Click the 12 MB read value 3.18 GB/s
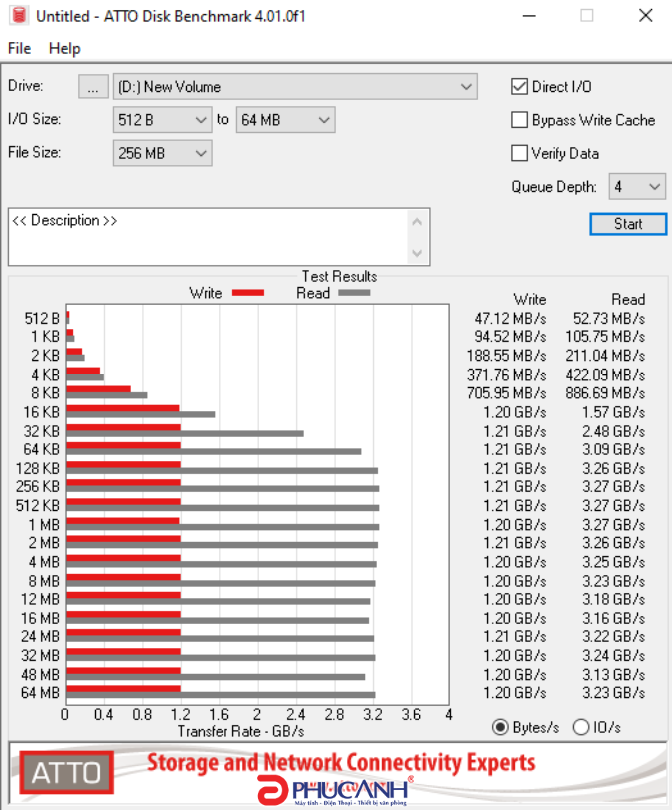 (x=614, y=599)
